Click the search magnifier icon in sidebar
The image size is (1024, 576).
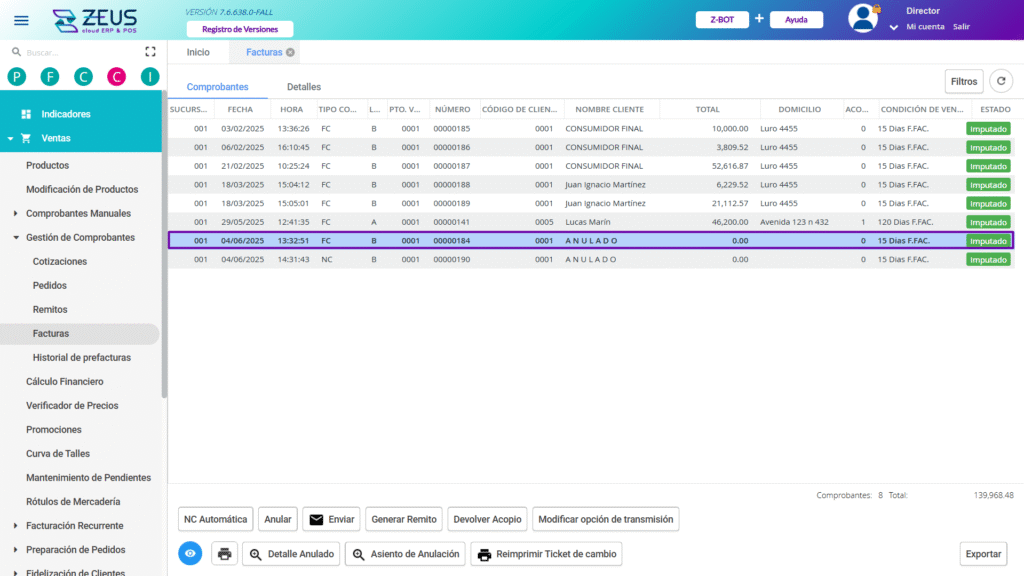[x=16, y=52]
